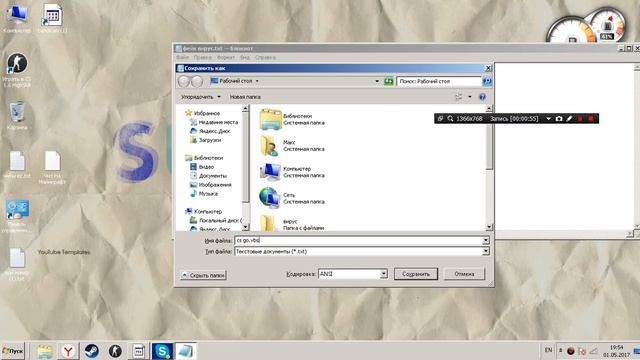Open the Файл menu in Notepad

click(x=182, y=58)
